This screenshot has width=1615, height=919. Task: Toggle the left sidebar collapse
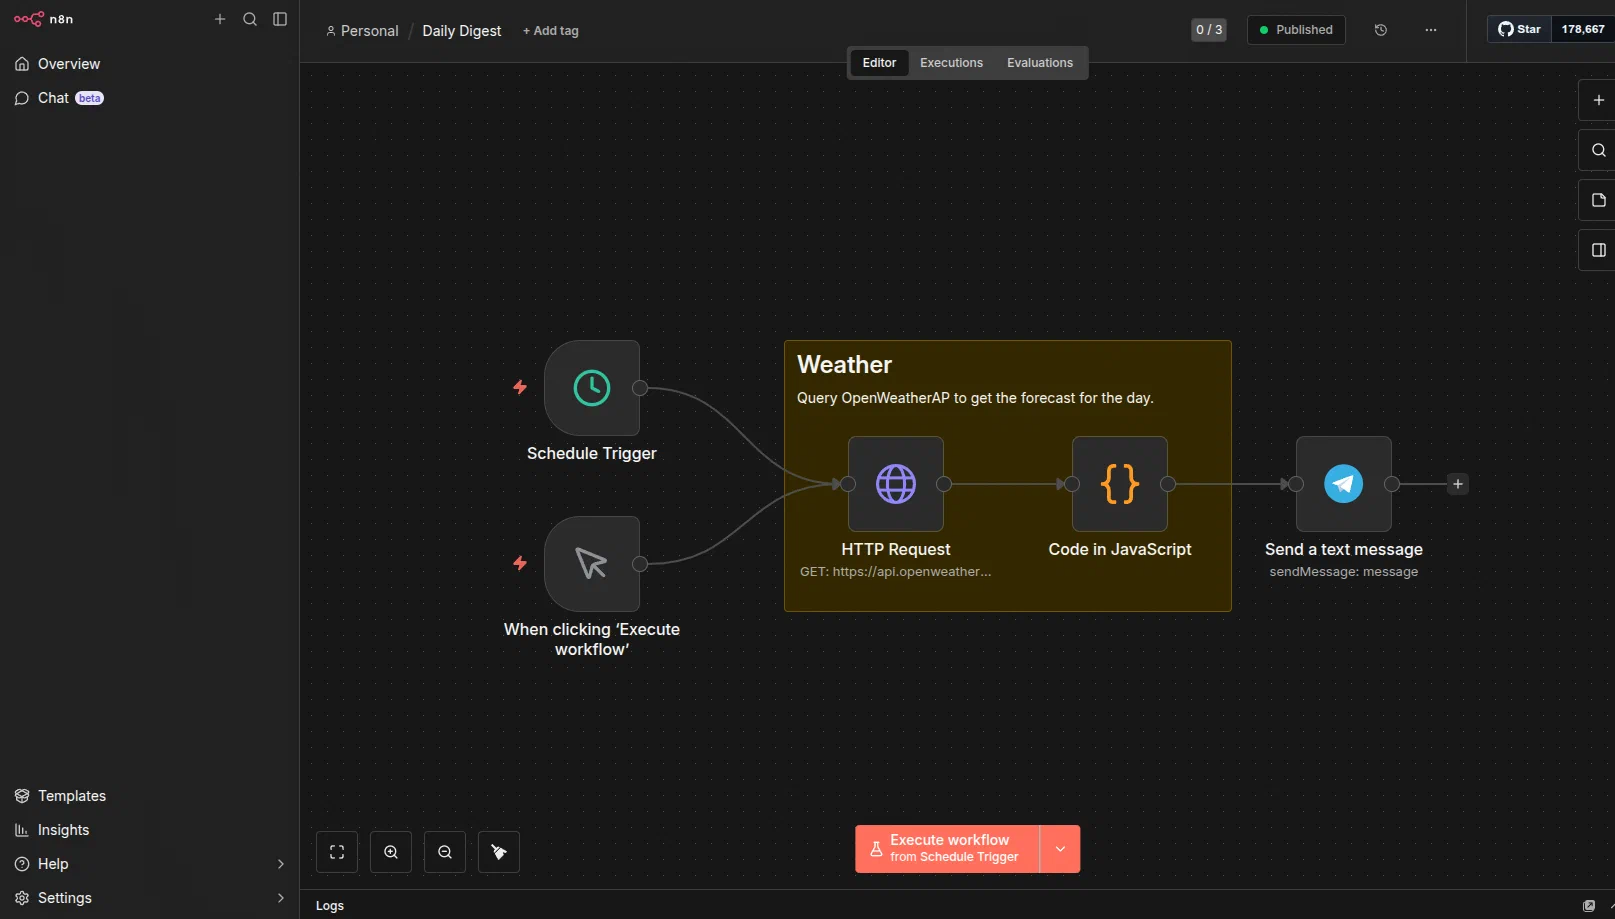280,19
